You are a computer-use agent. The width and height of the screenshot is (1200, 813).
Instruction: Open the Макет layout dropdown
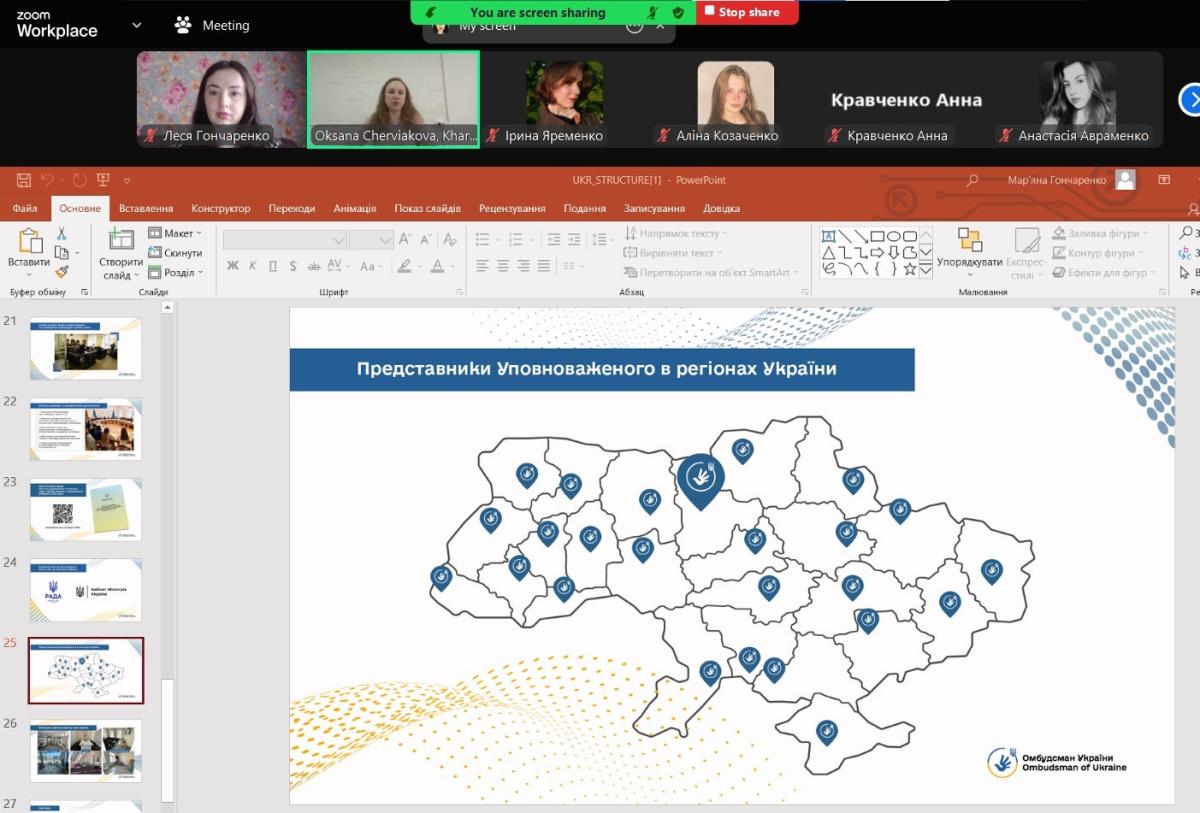[176, 233]
